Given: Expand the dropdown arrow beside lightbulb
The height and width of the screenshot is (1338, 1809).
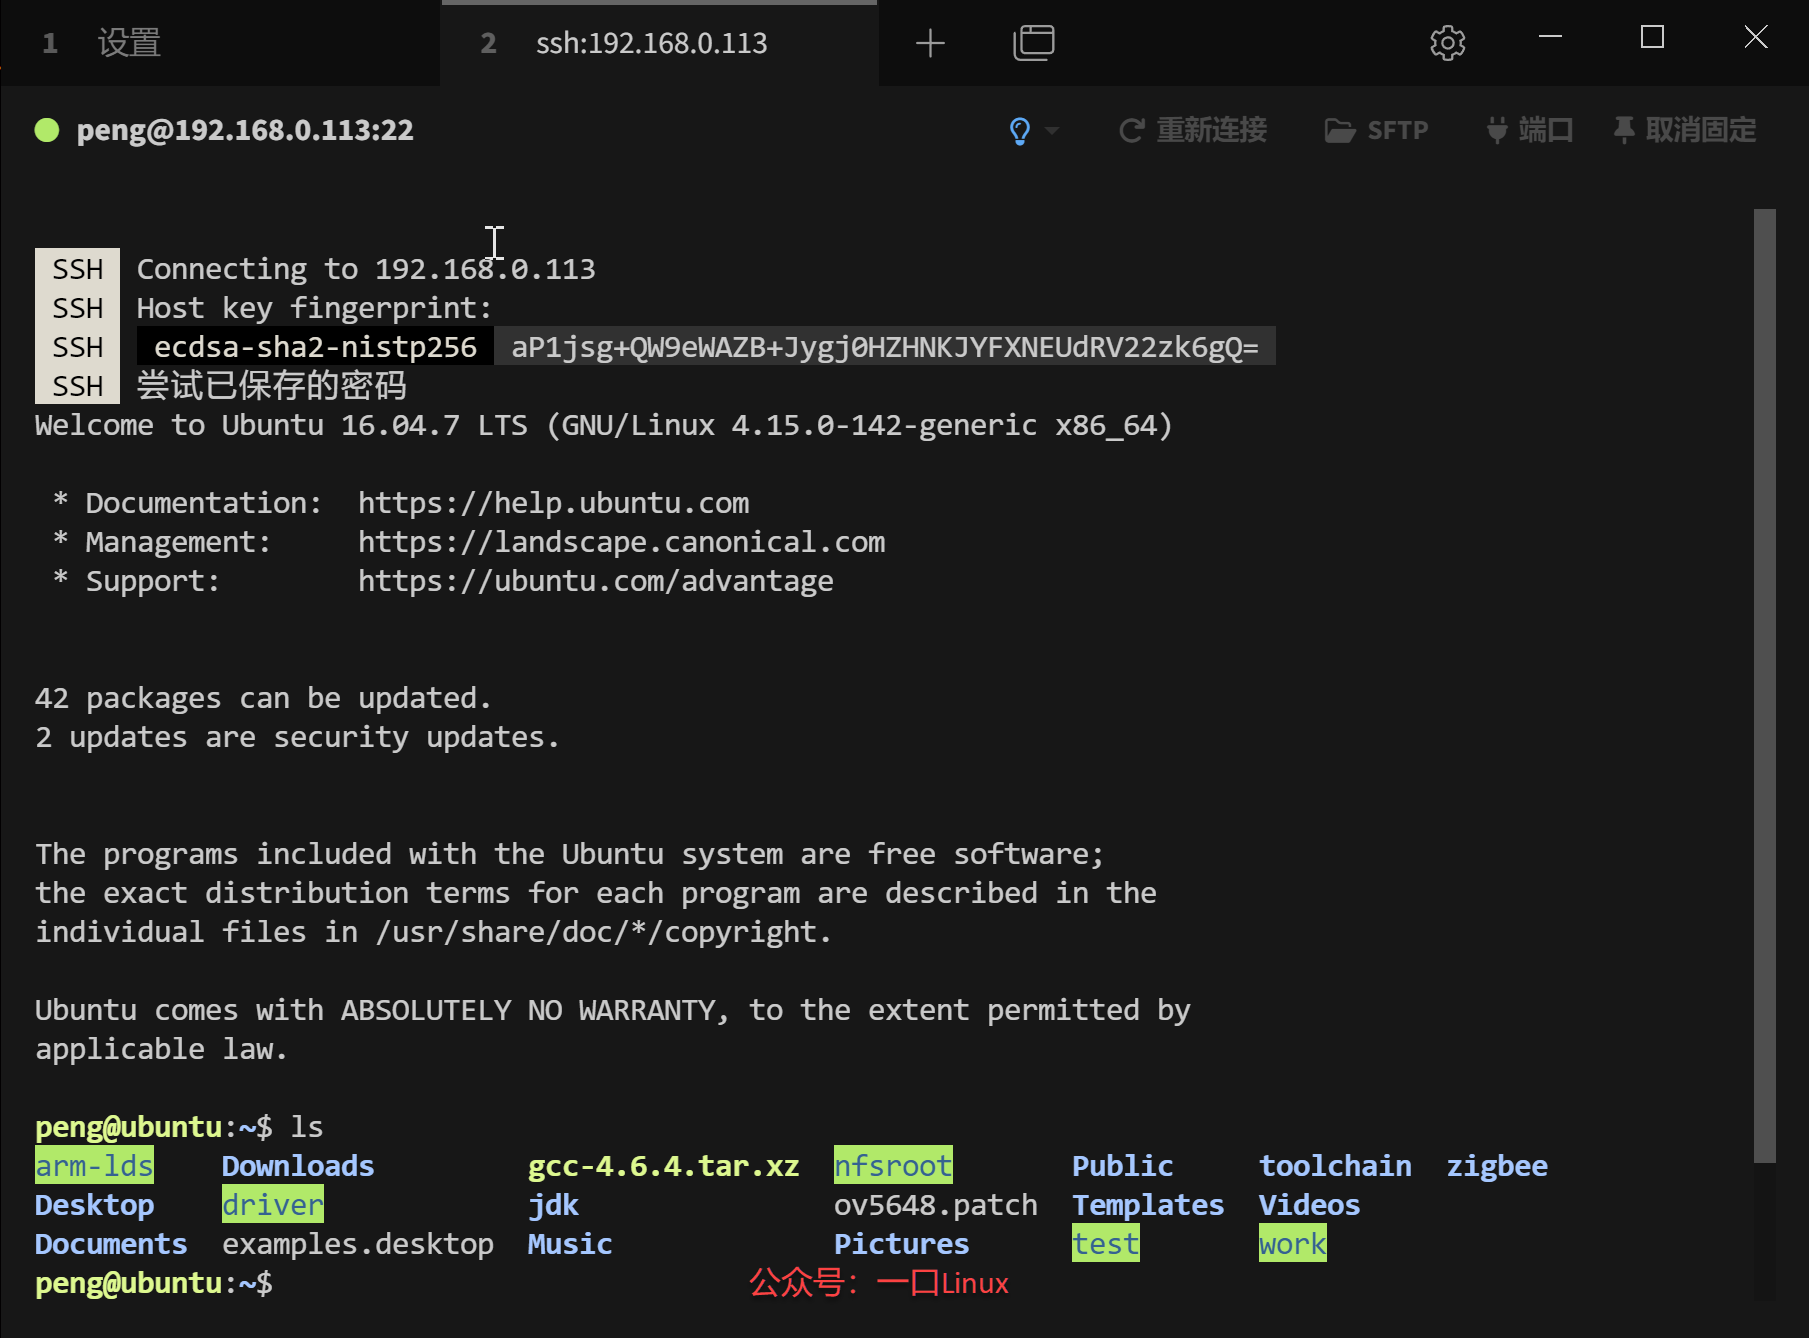Looking at the screenshot, I should [x=1051, y=131].
